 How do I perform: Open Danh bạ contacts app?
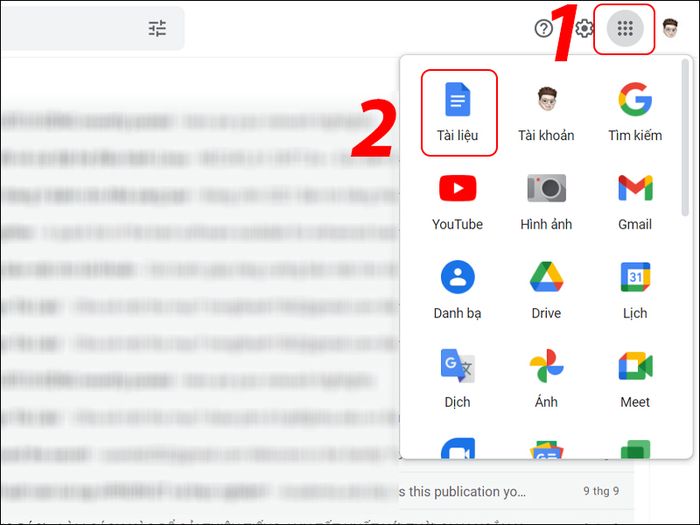[458, 290]
